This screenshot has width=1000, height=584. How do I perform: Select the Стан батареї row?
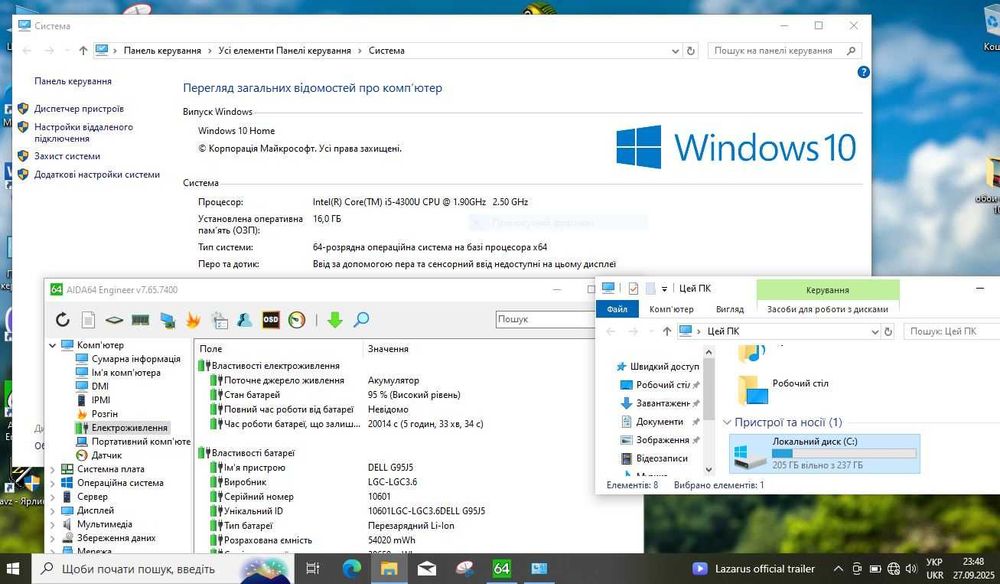point(252,395)
